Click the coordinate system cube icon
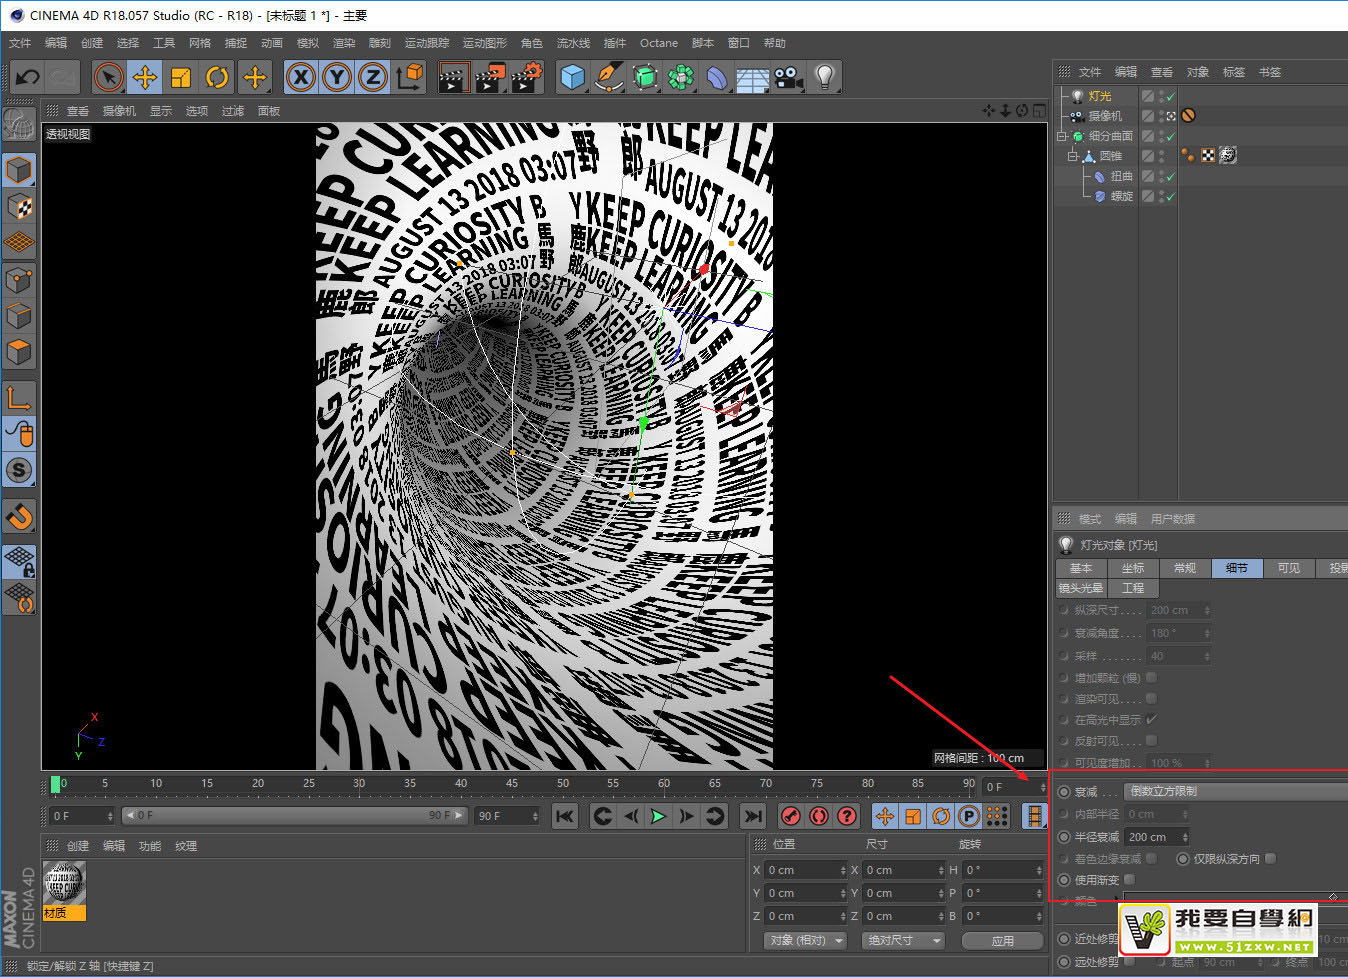The width and height of the screenshot is (1348, 977). (x=409, y=77)
